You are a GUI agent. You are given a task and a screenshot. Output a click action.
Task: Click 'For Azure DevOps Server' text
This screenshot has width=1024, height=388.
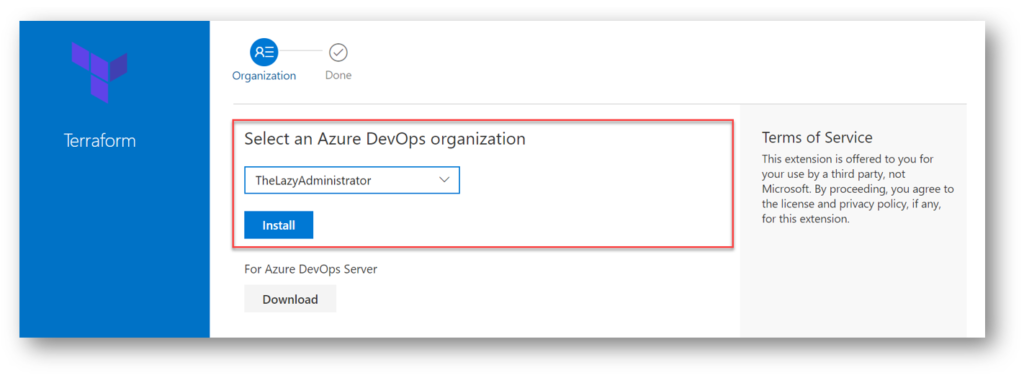pos(310,268)
